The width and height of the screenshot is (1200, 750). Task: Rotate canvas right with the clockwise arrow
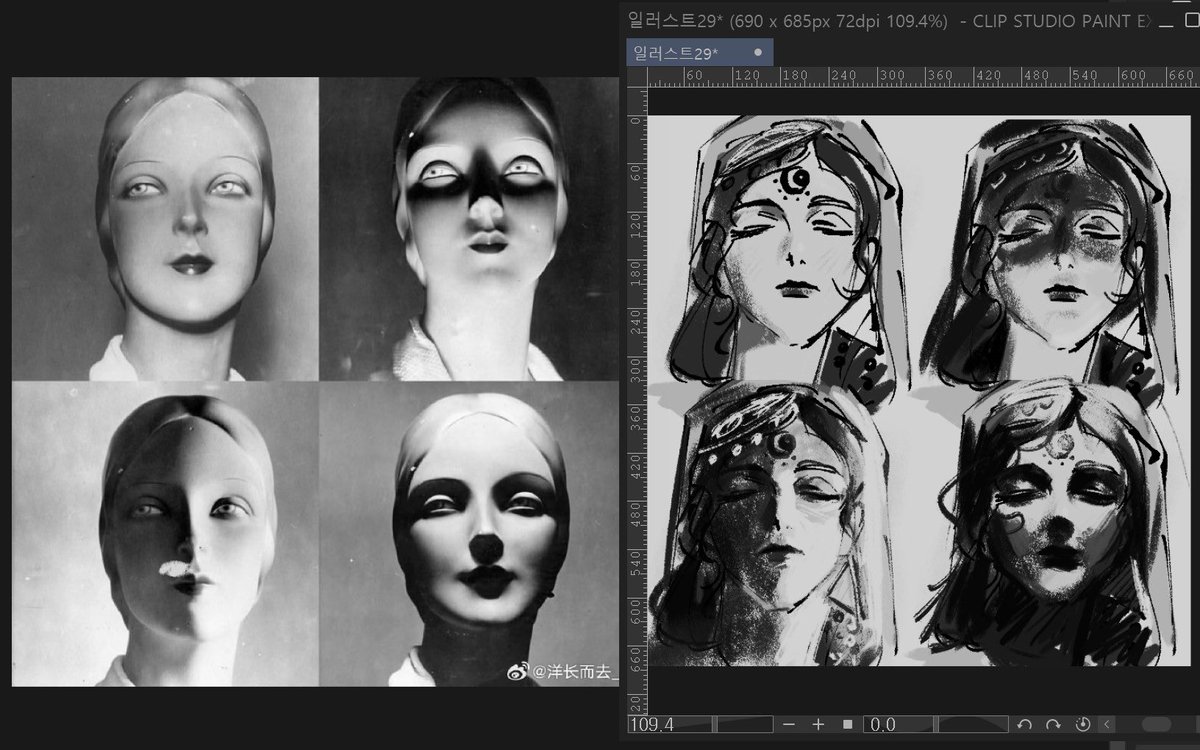coord(1053,724)
